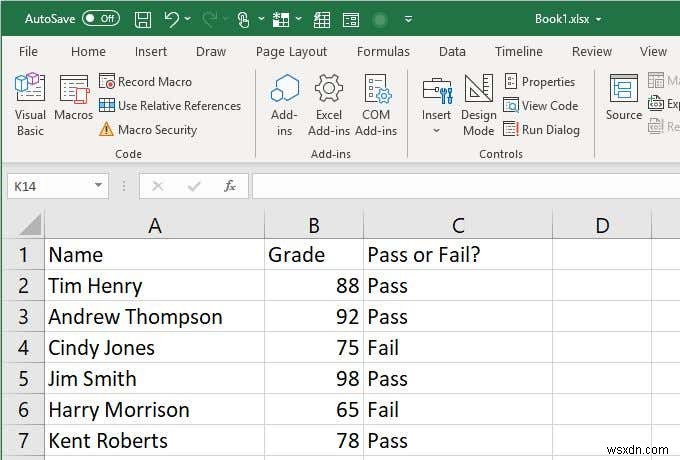The width and height of the screenshot is (680, 460).
Task: Open Excel Add-ins dialog
Action: point(328,104)
